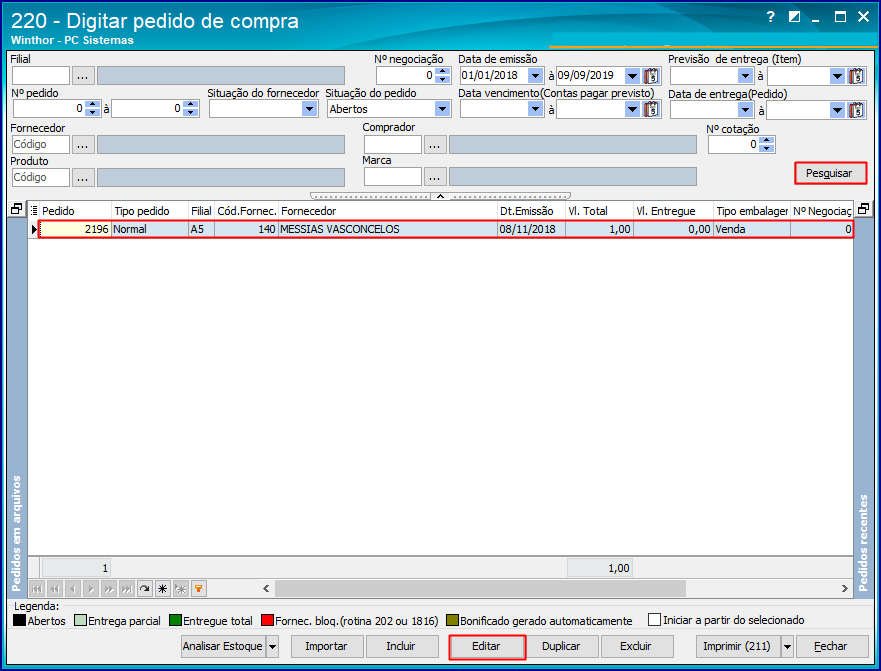Open Situação do pedido dropdown showing Abertos
Image resolution: width=881 pixels, height=671 pixels.
click(442, 109)
